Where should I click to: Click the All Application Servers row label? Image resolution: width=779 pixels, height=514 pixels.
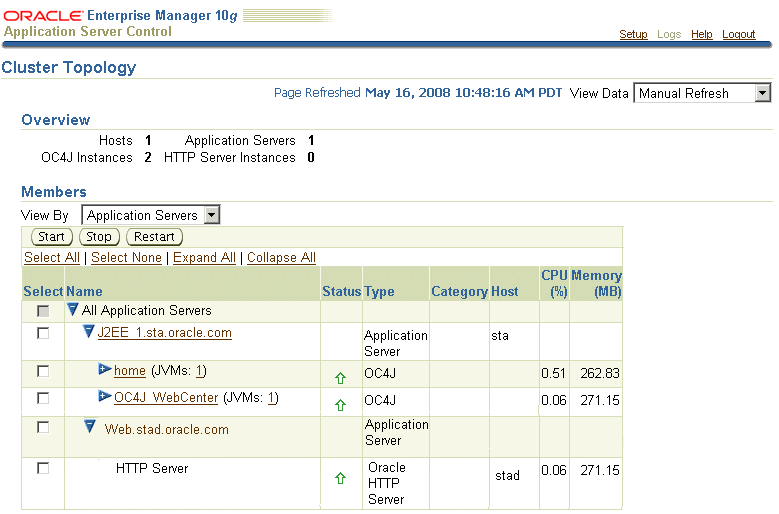147,310
